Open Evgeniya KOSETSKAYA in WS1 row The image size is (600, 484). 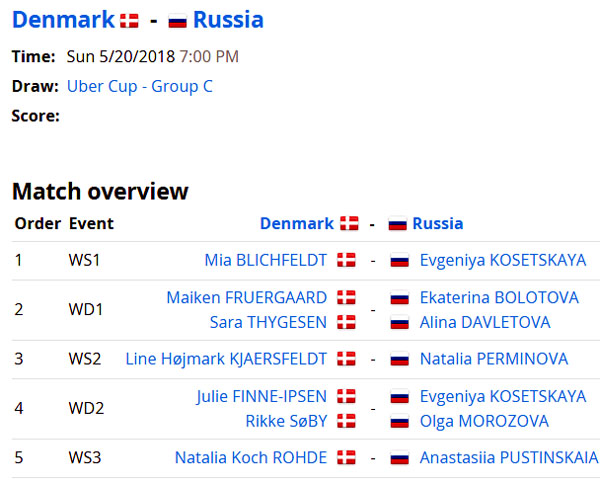503,260
